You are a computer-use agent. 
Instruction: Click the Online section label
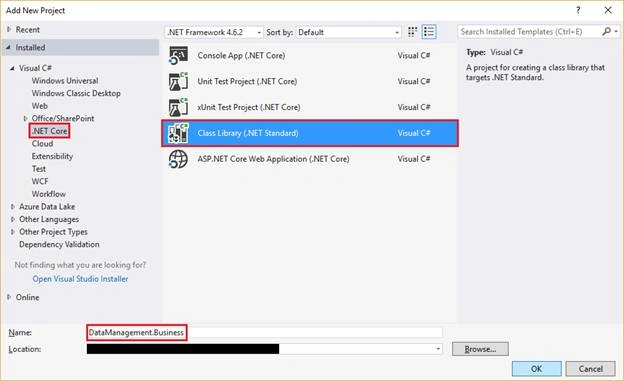[x=27, y=297]
